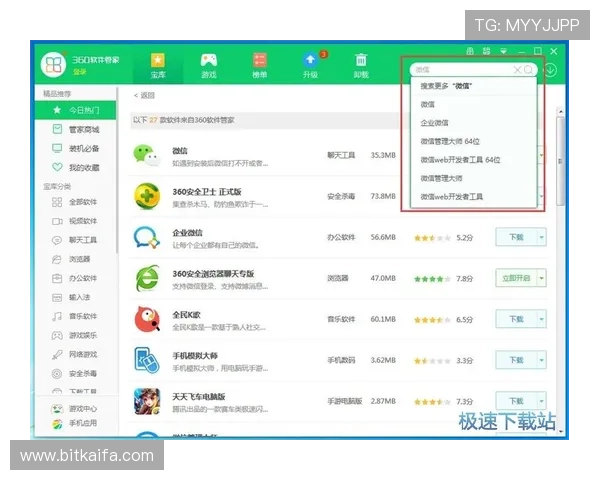Viewport: 600px width, 480px height.
Task: Open 装机必备 in the sidebar
Action: (75, 149)
